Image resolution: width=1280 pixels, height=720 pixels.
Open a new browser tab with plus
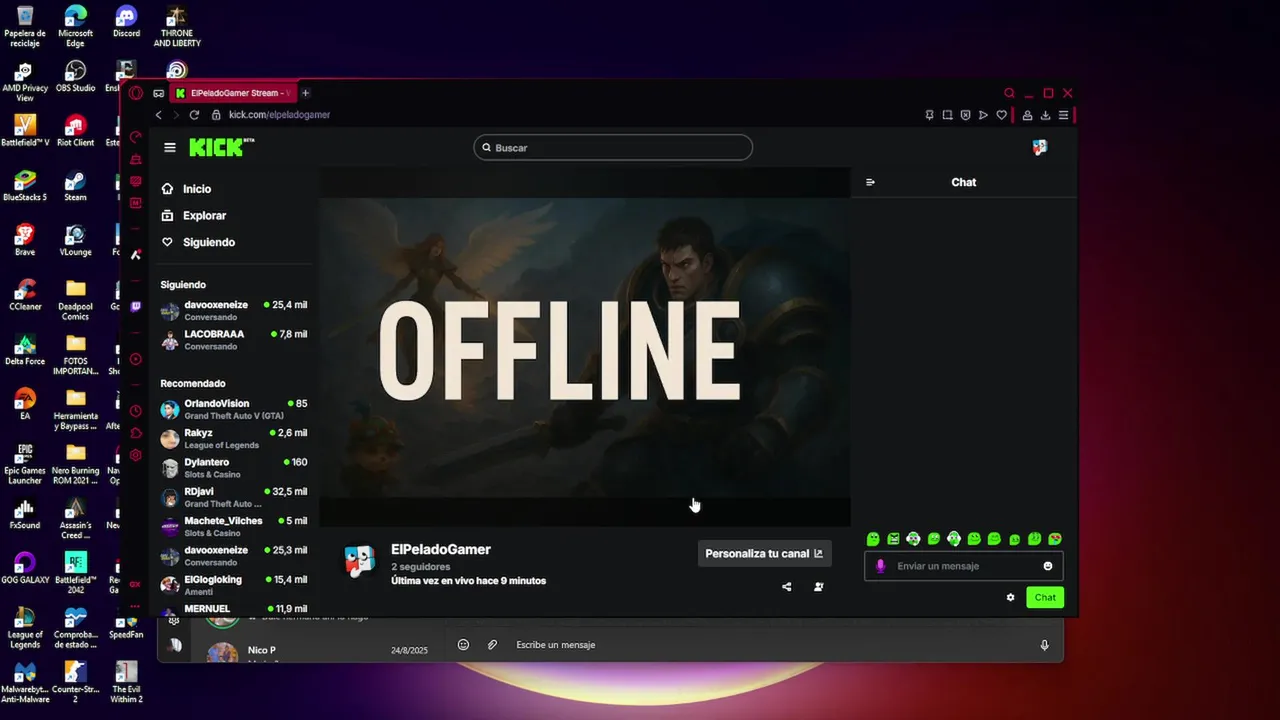[306, 93]
